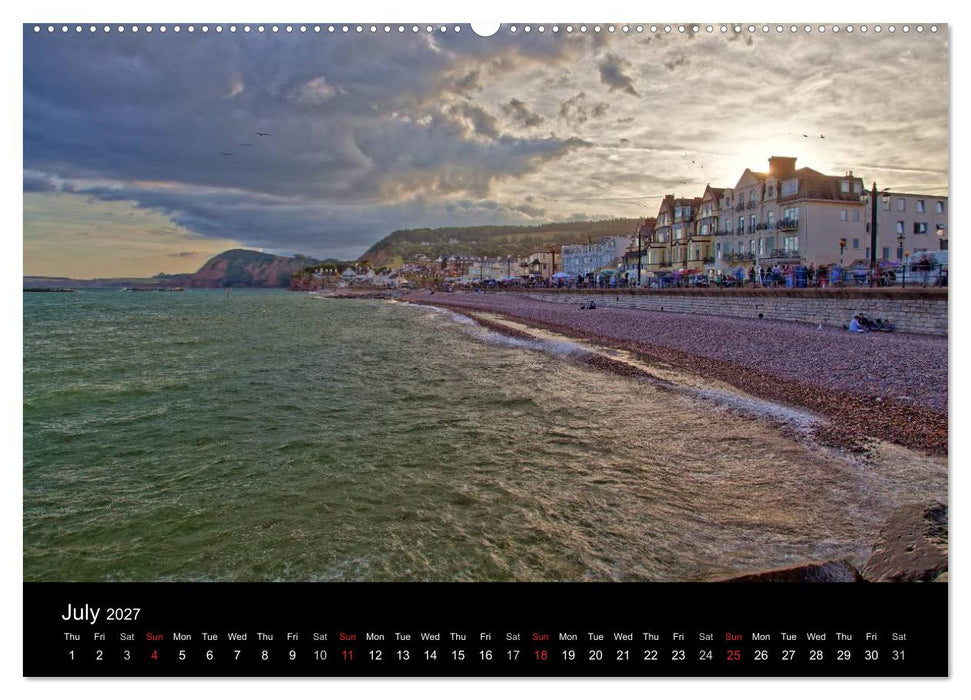Click the year '2027' label
This screenshot has width=971, height=700.
click(123, 615)
